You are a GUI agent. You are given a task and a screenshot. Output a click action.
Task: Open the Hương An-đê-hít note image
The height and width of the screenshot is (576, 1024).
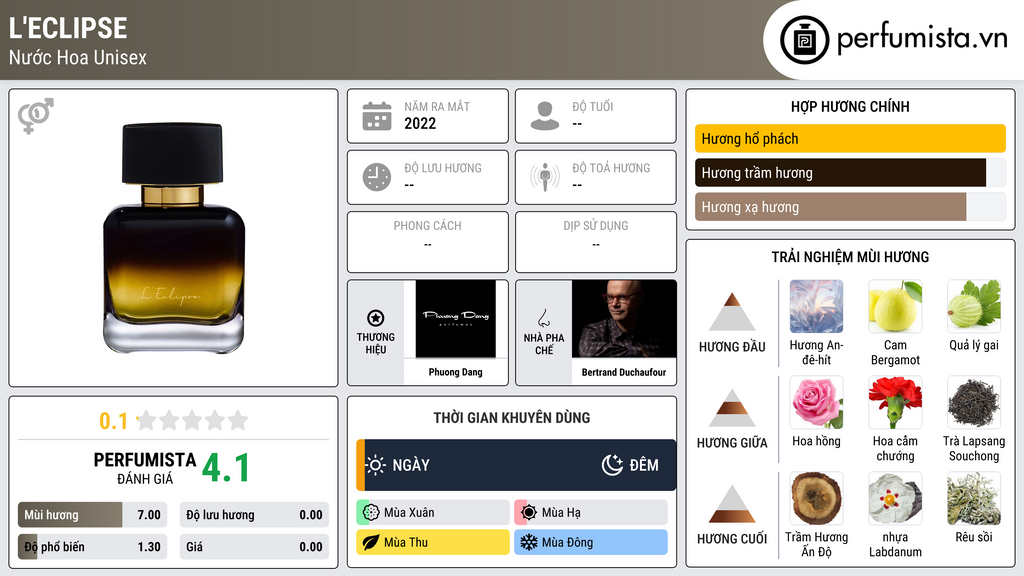tap(816, 306)
